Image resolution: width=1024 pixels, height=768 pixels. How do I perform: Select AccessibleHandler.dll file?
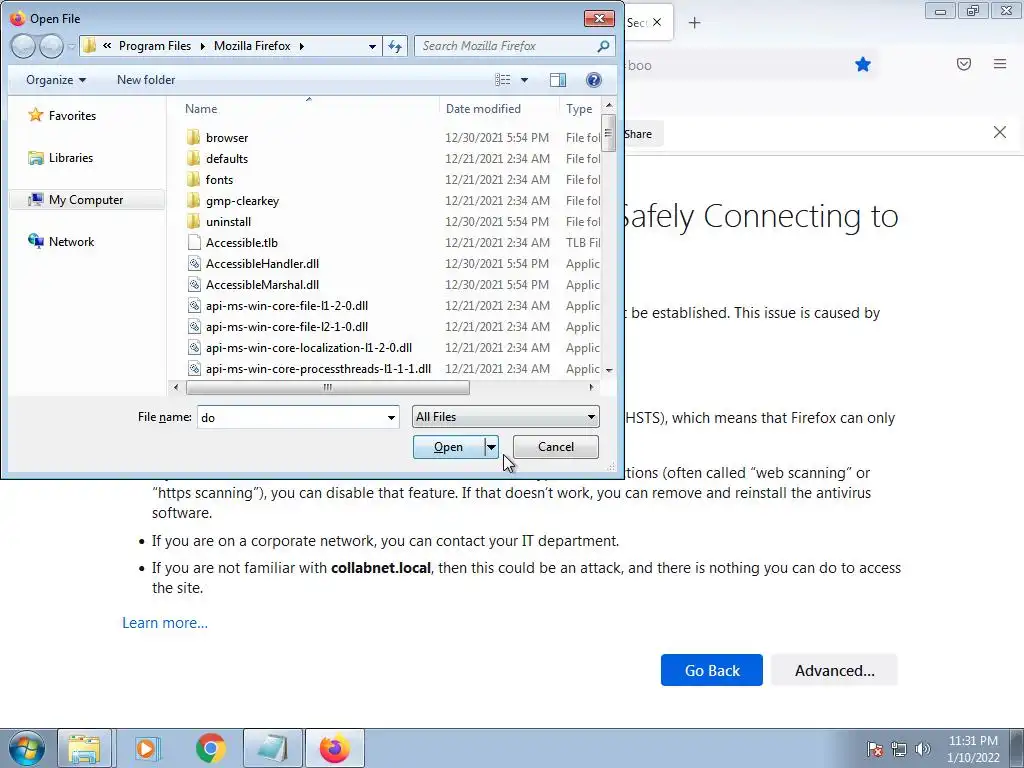[x=262, y=263]
